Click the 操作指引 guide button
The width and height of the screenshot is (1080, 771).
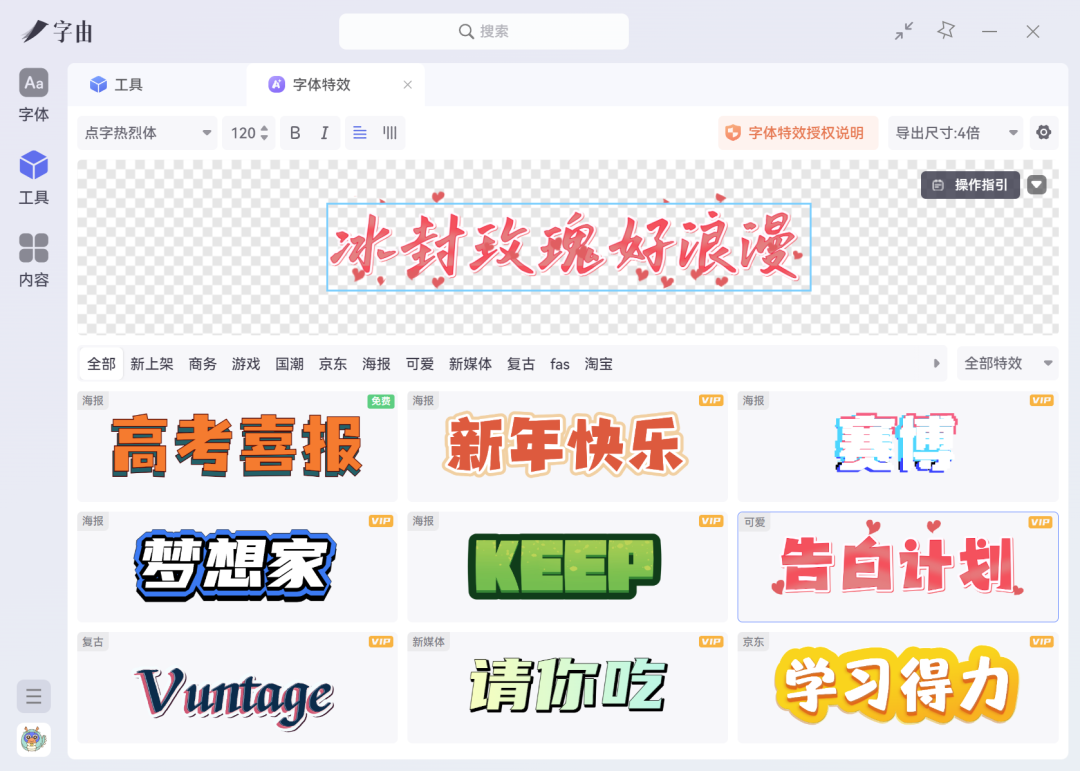970,185
